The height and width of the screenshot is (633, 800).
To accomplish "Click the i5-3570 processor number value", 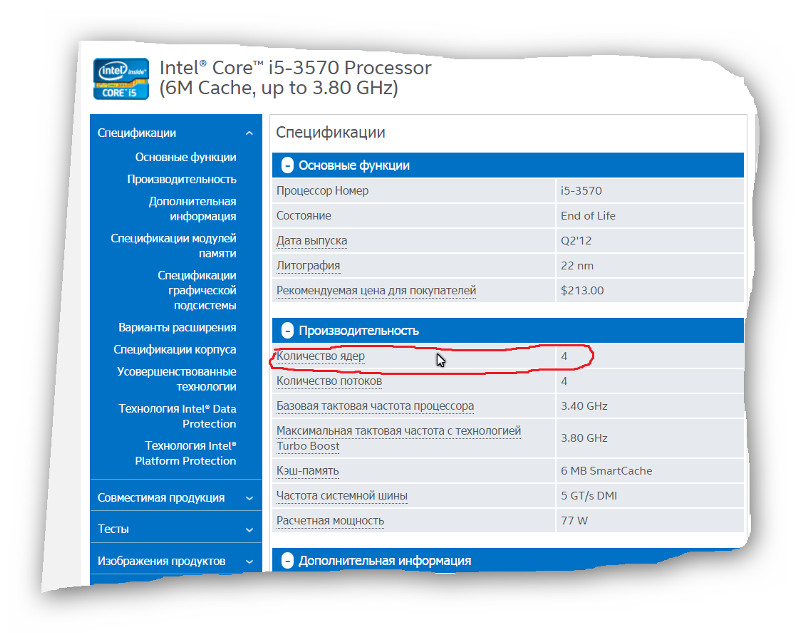I will coord(581,191).
